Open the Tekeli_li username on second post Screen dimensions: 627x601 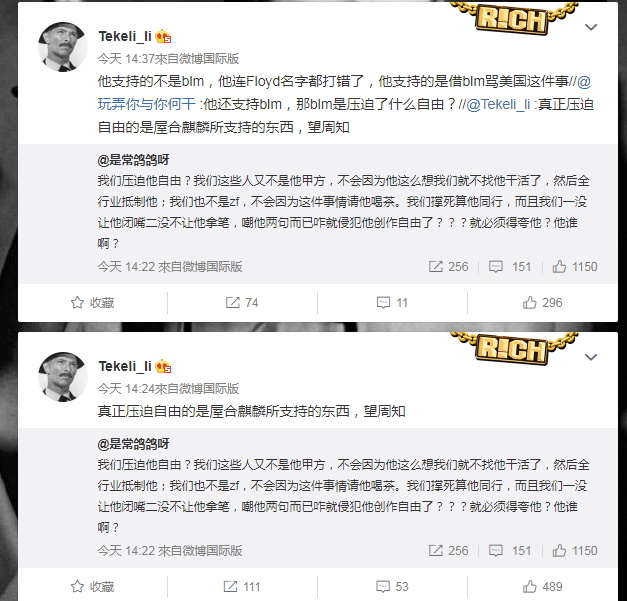click(x=125, y=366)
